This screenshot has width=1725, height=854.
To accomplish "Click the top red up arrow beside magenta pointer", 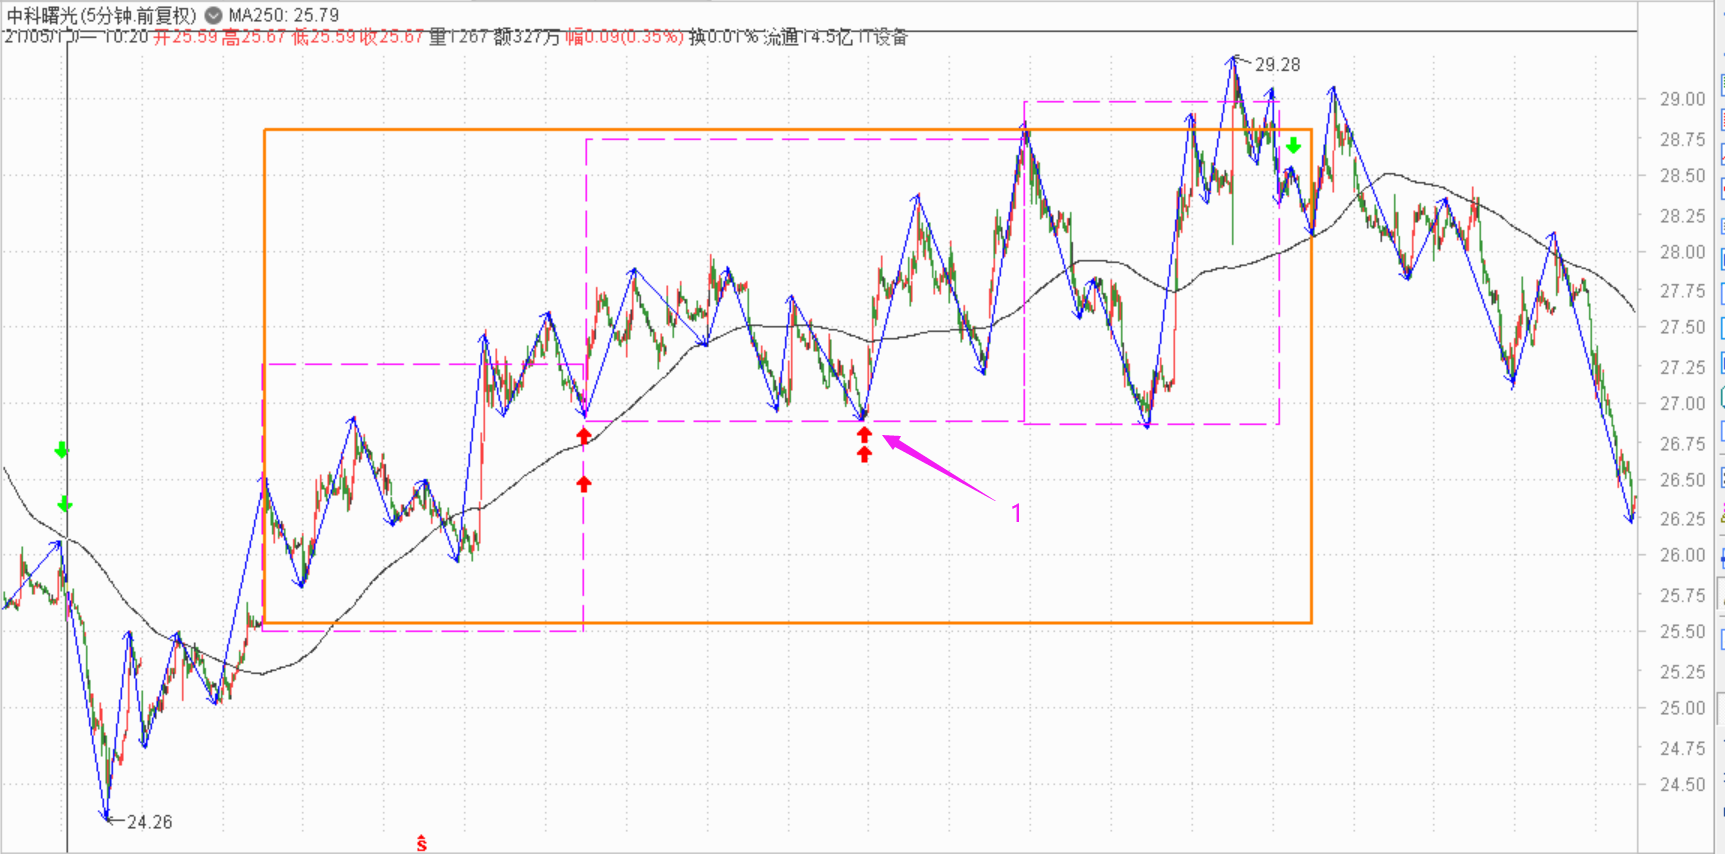I will pyautogui.click(x=864, y=434).
